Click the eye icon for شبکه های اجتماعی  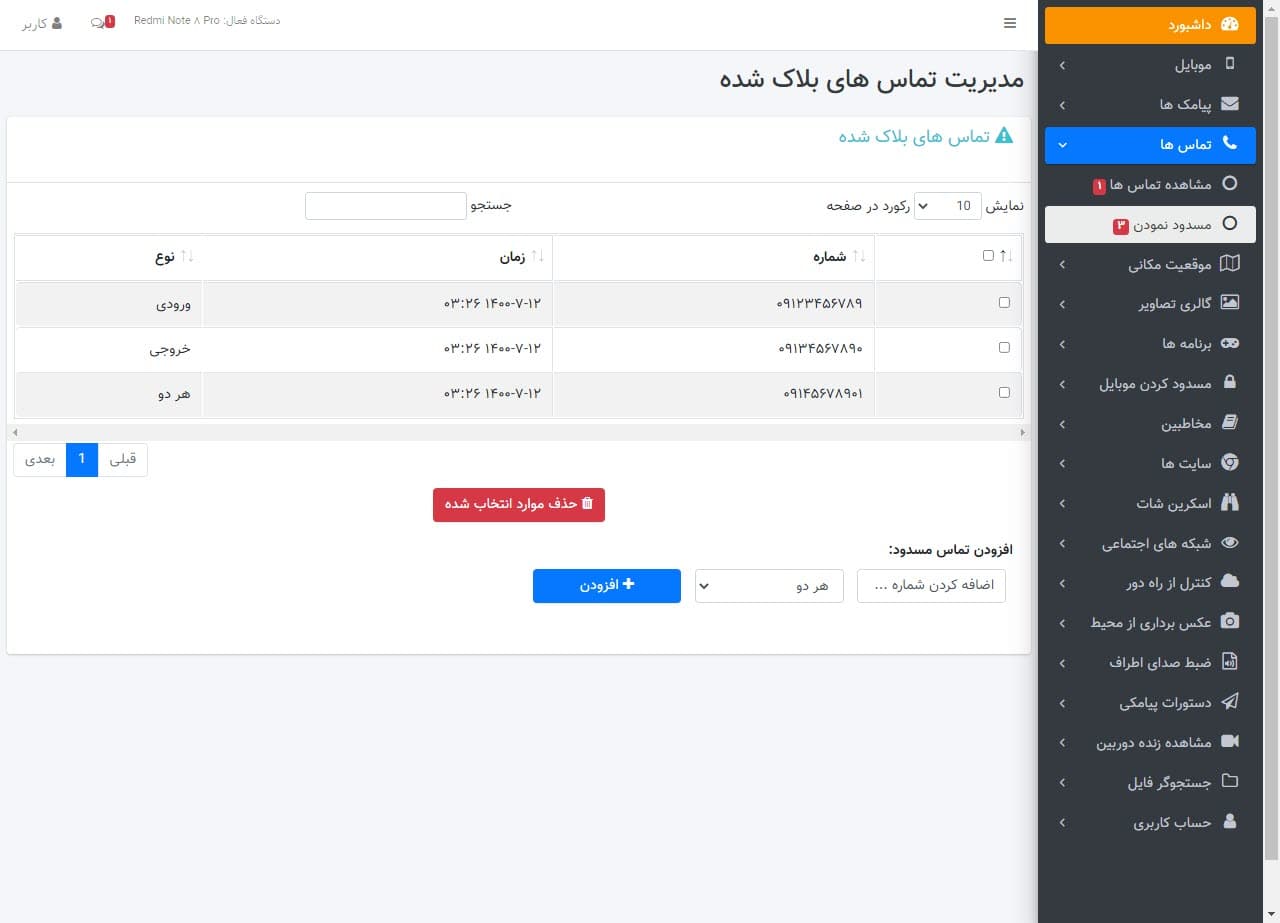point(1230,543)
